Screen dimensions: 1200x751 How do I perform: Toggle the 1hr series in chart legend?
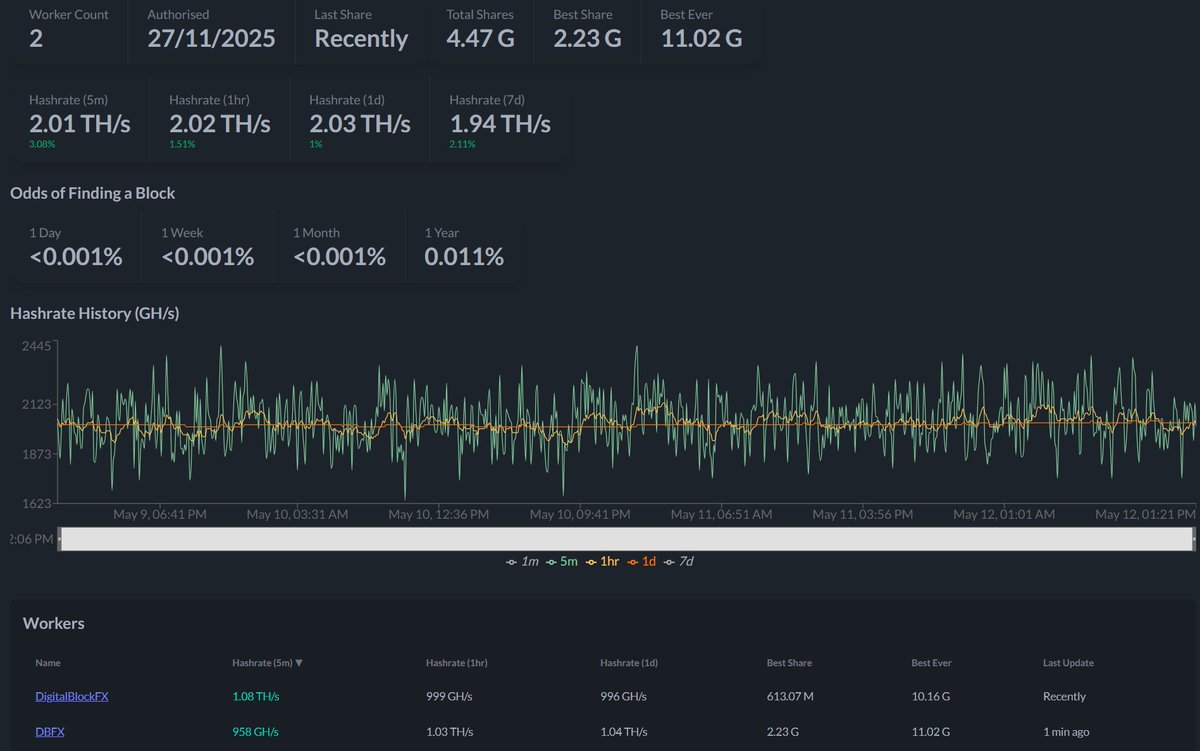coord(603,562)
